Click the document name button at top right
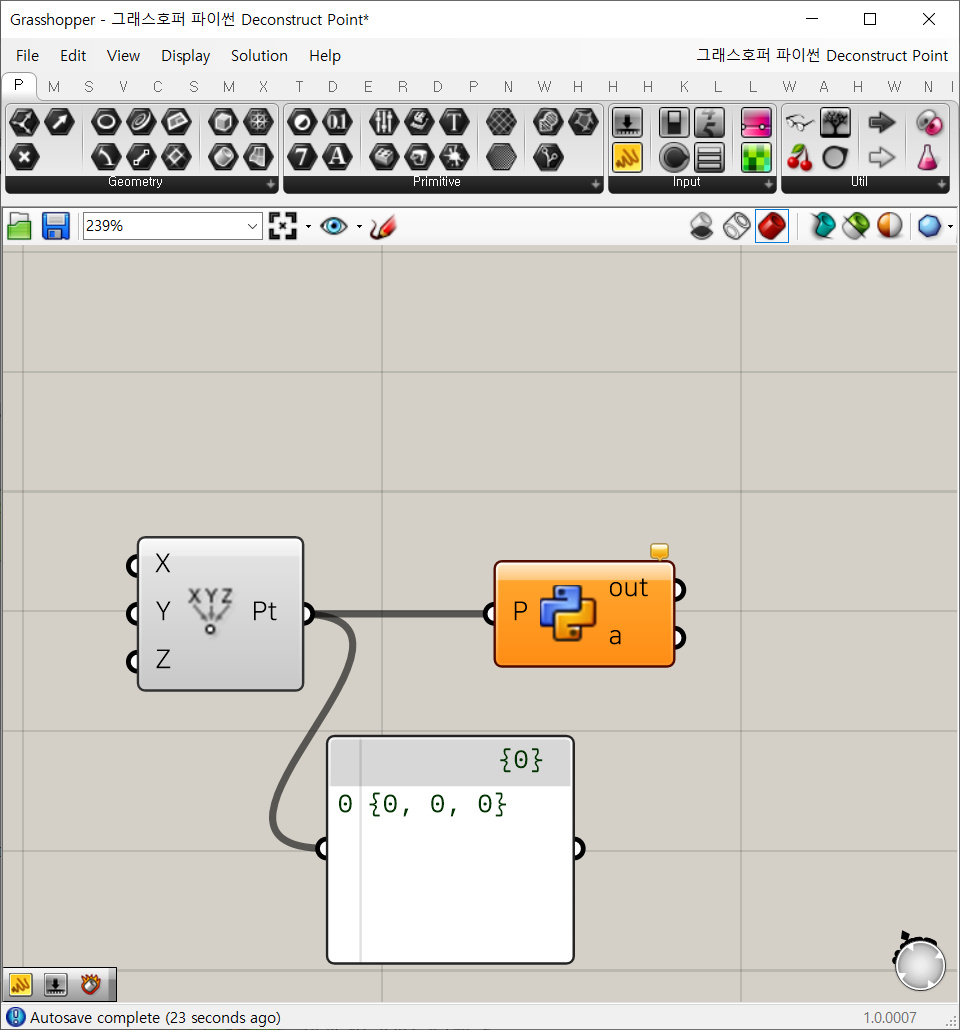The height and width of the screenshot is (1030, 960). (x=822, y=56)
